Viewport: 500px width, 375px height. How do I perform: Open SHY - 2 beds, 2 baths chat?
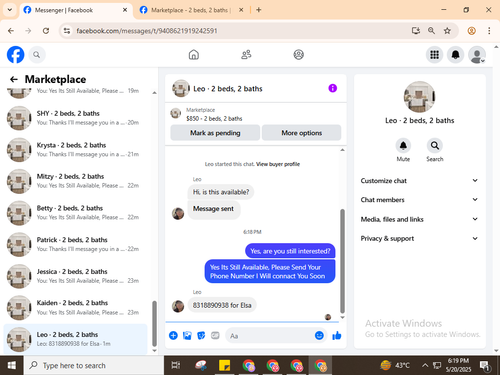click(76, 118)
